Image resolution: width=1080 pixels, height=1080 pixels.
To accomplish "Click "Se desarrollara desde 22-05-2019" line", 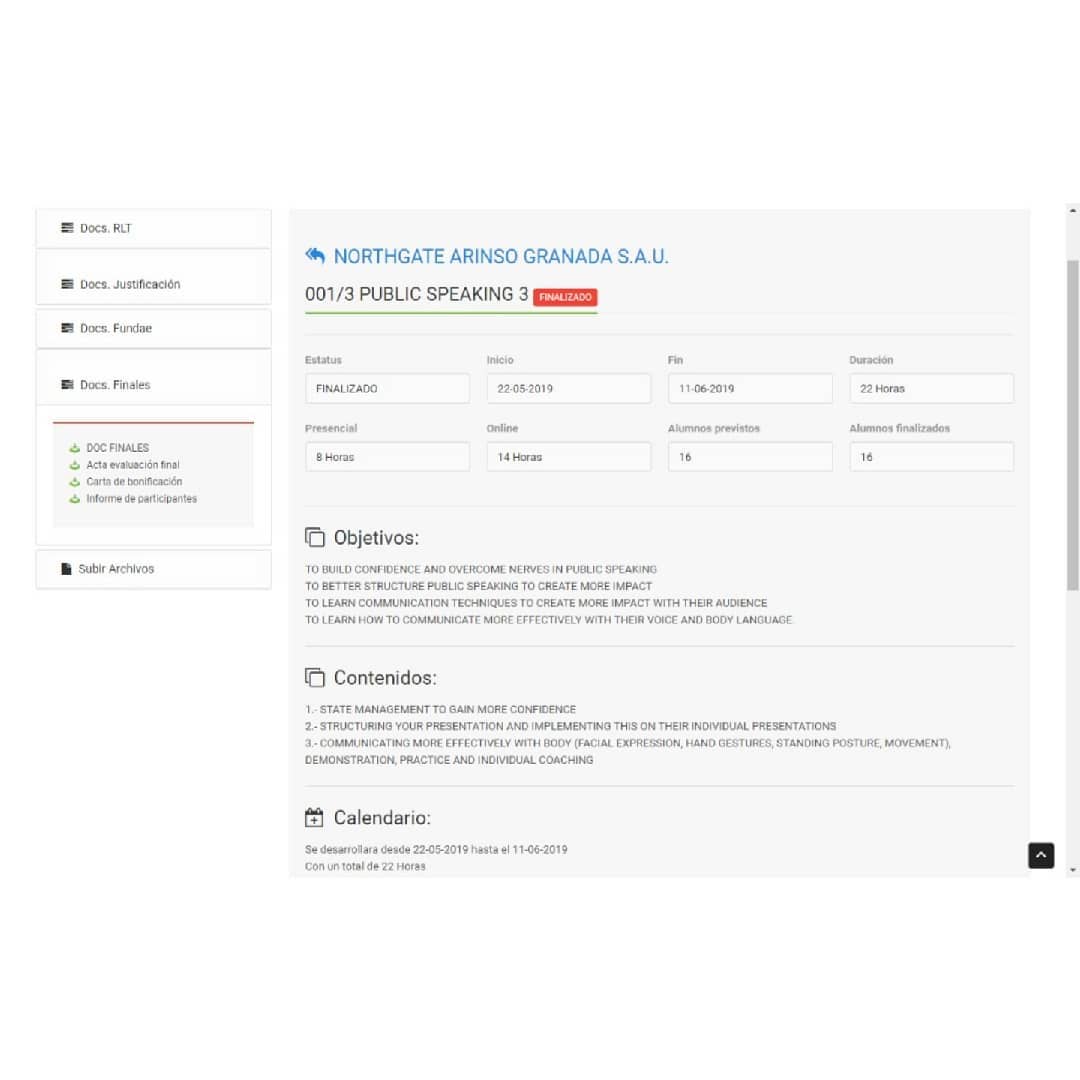I will click(436, 850).
